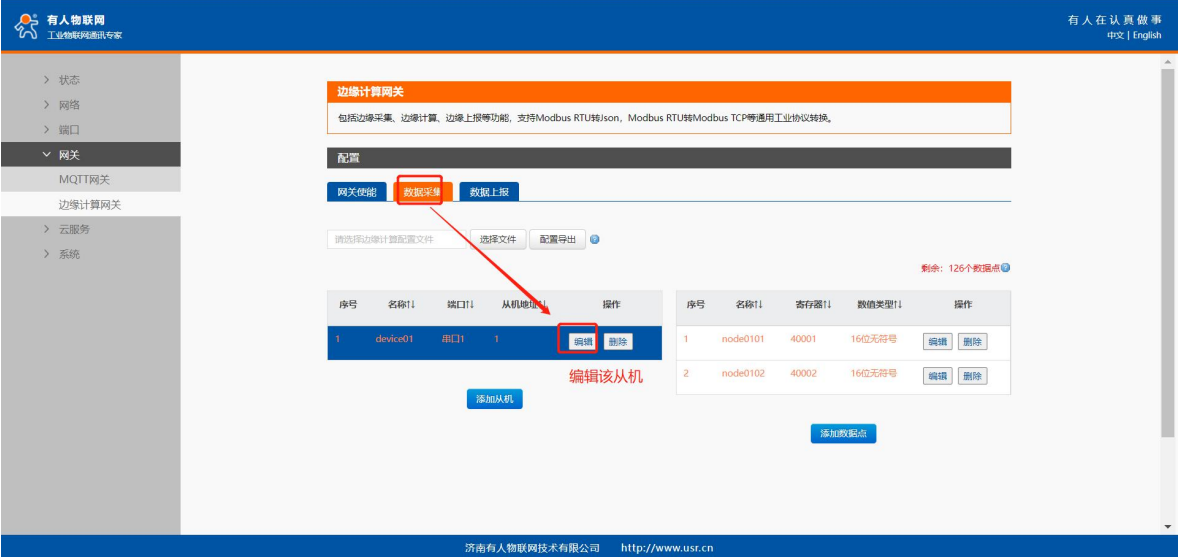The height and width of the screenshot is (557, 1178).
Task: Expand the 状态 sidebar menu
Action: (68, 80)
